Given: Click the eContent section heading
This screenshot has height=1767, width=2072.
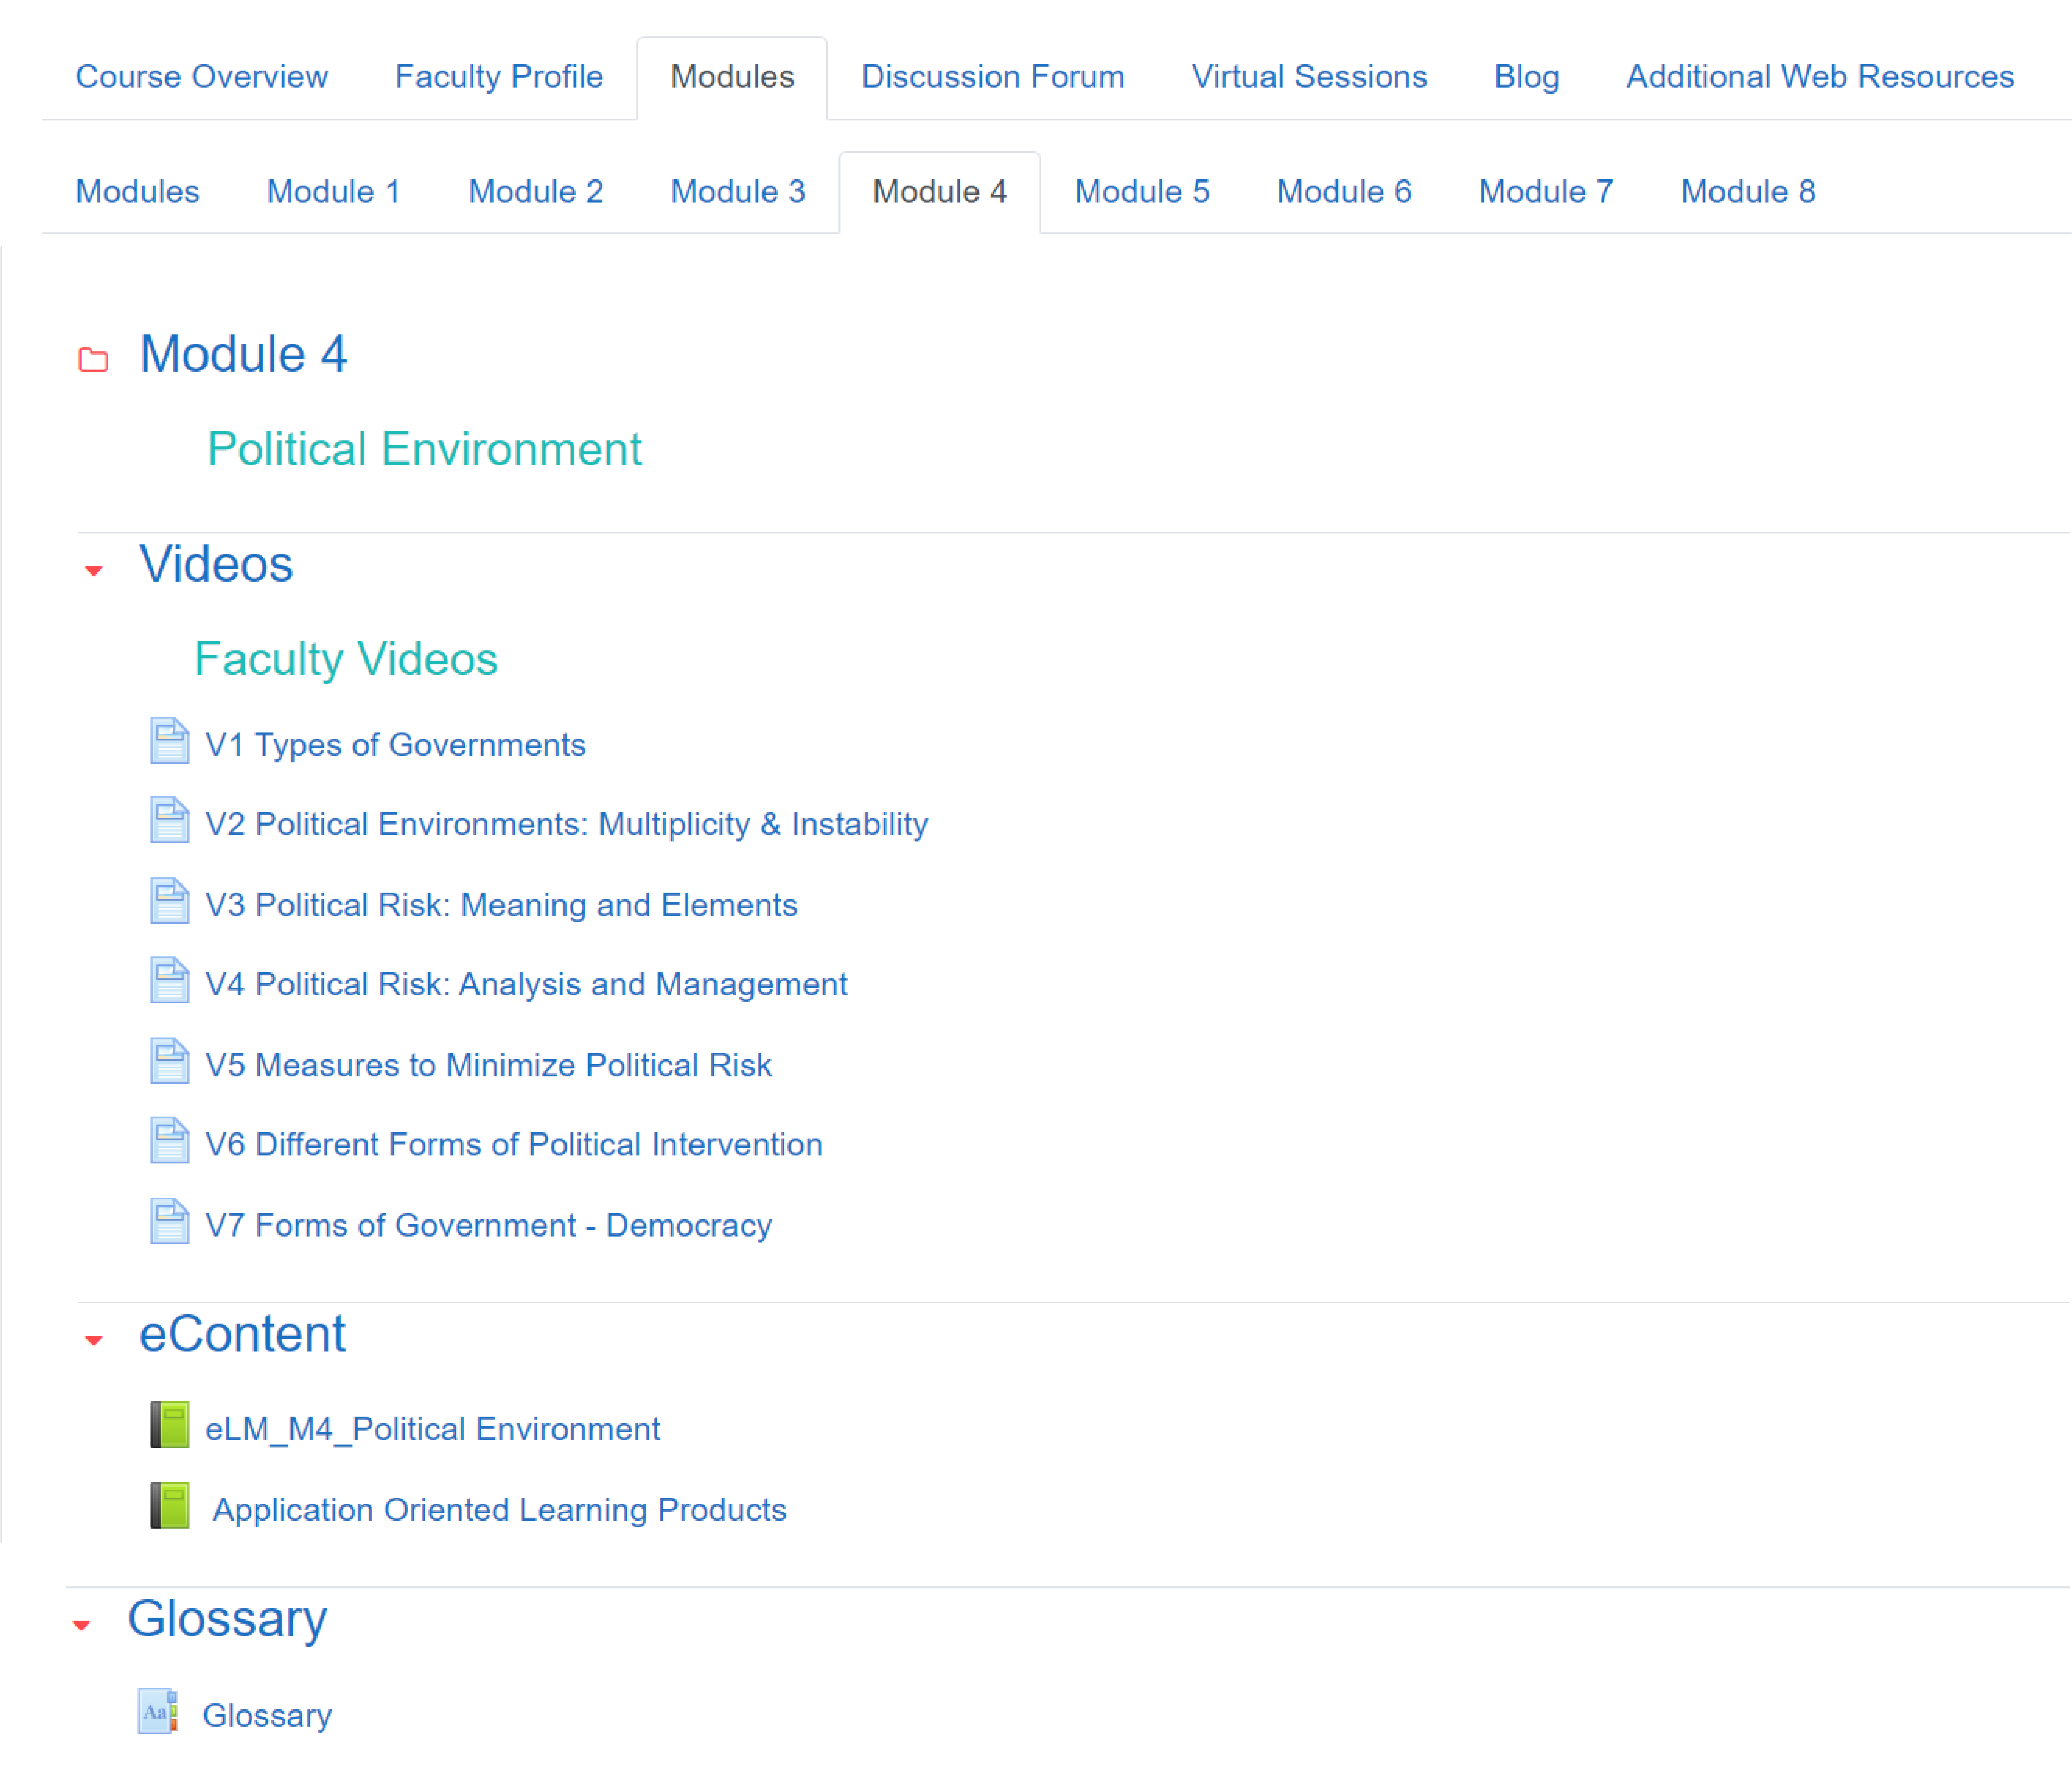Looking at the screenshot, I should 242,1334.
